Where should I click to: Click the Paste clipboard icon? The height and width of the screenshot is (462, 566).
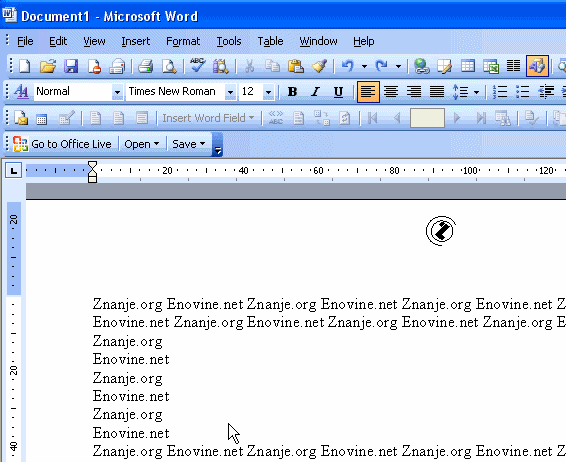[x=296, y=66]
